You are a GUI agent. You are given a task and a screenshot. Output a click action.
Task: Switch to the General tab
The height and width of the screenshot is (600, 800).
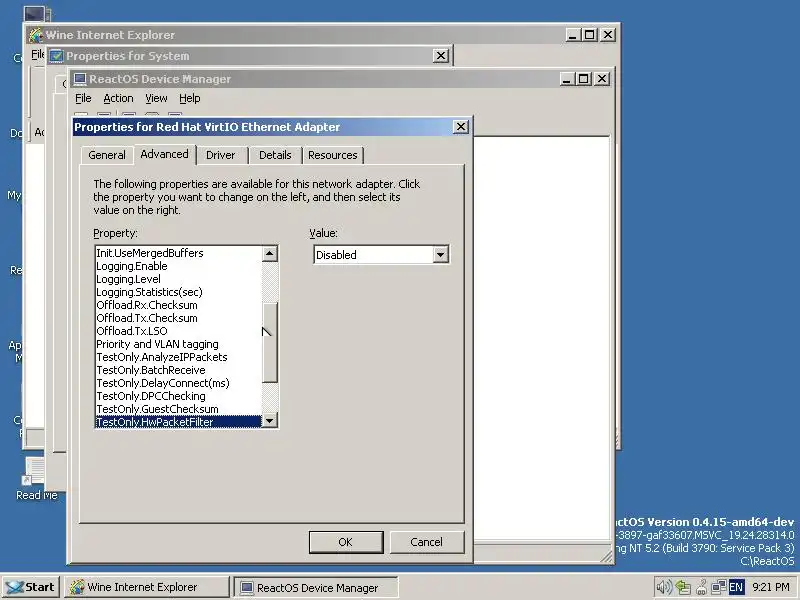pyautogui.click(x=107, y=155)
